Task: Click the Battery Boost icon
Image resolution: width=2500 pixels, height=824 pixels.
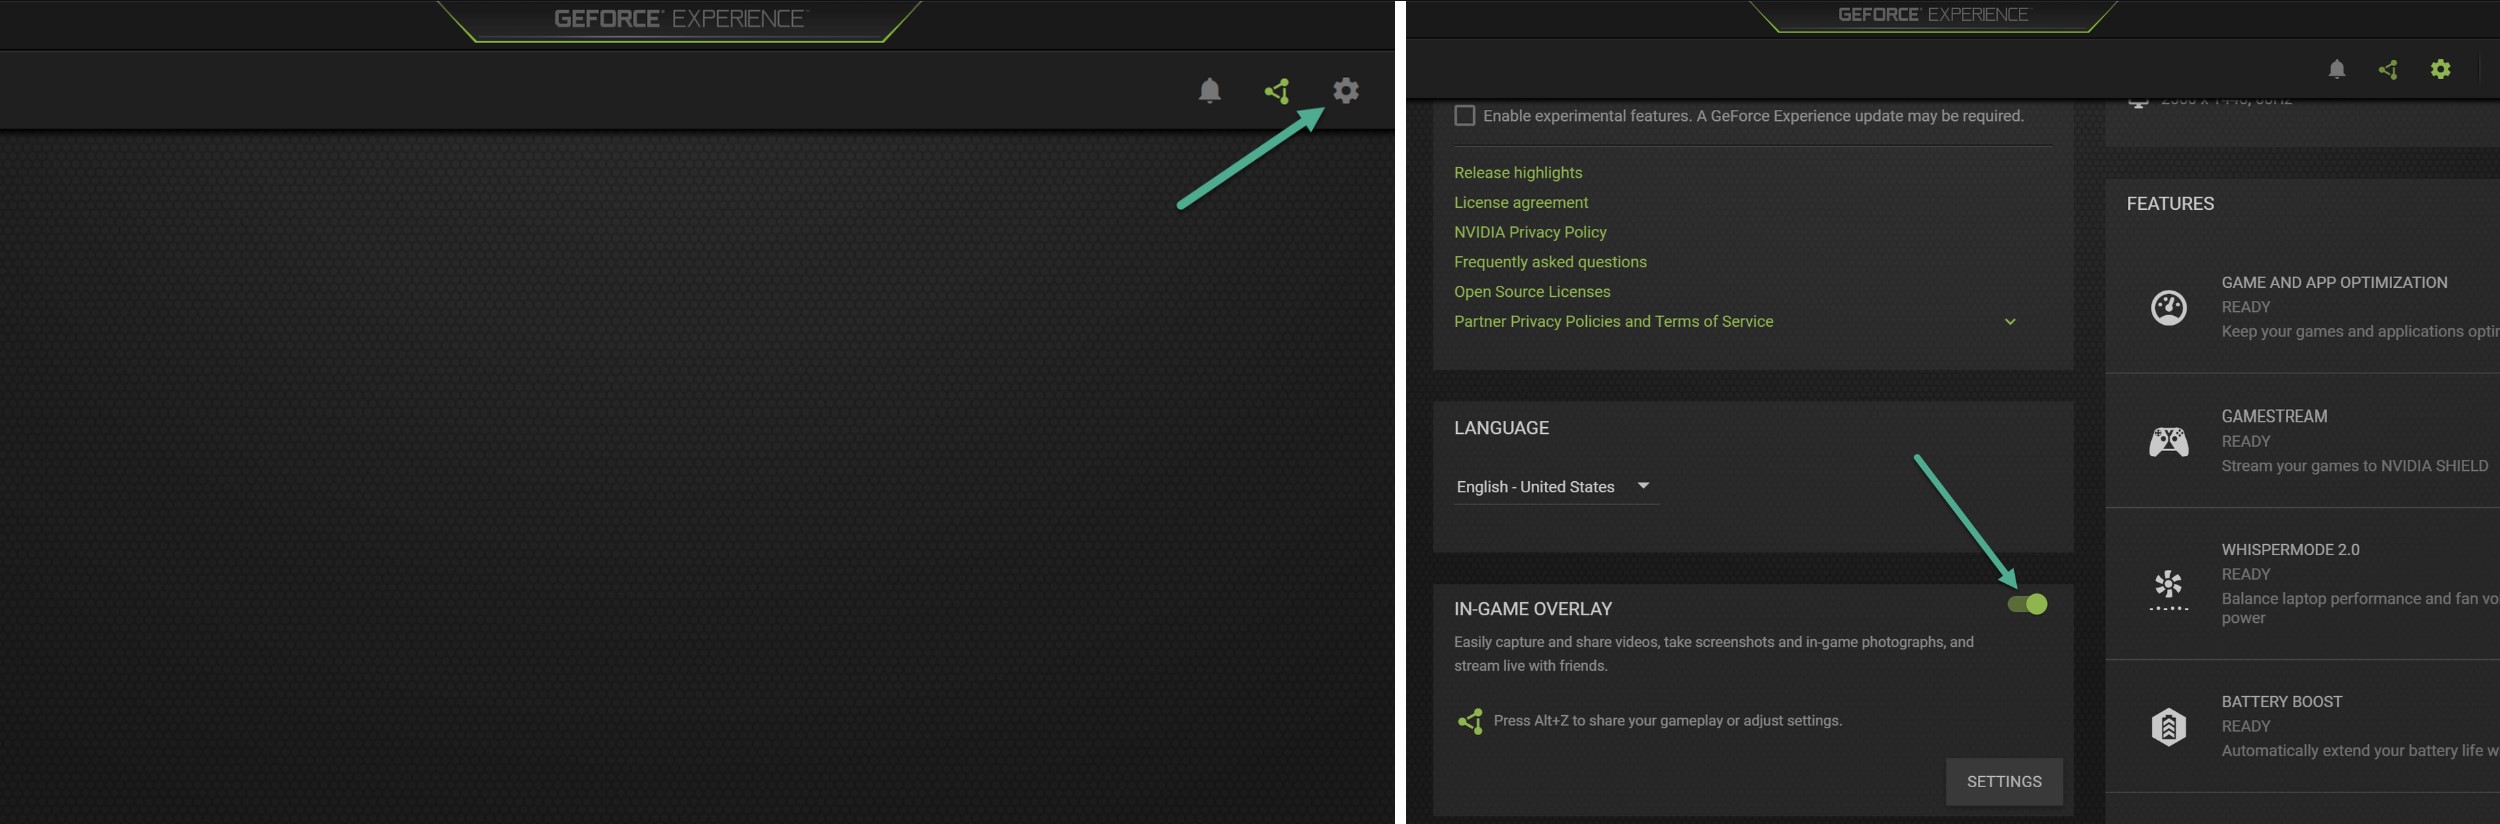Action: (2168, 726)
